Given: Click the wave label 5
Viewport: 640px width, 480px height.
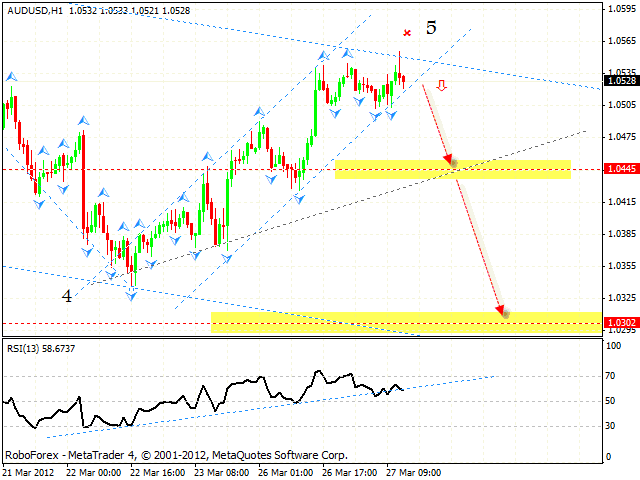Looking at the screenshot, I should point(431,27).
